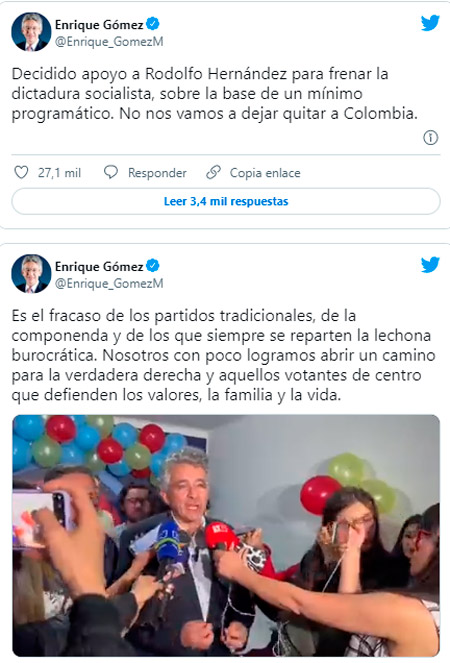Open Enrique Gómez avatar on second tweet
The image size is (450, 663).
click(x=31, y=274)
